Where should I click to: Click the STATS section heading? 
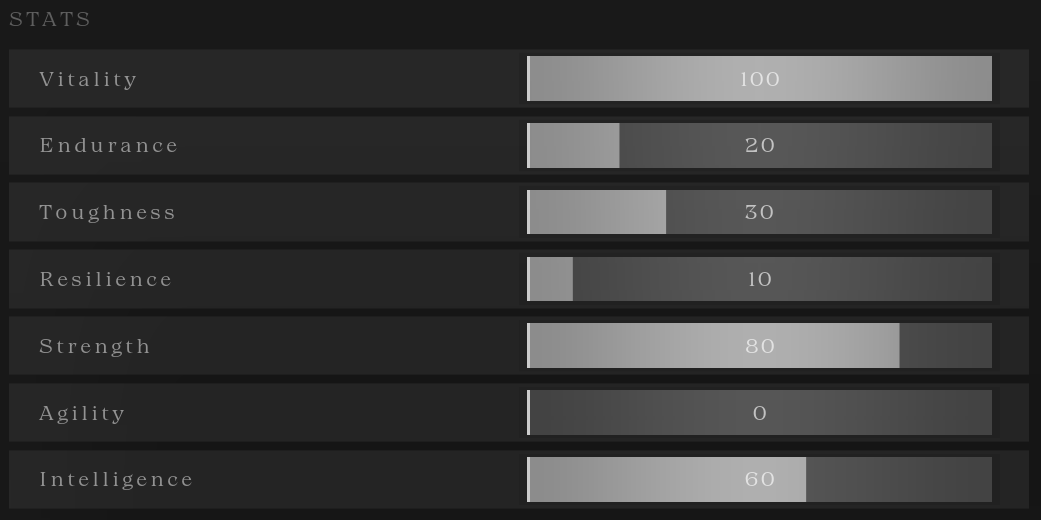(50, 20)
